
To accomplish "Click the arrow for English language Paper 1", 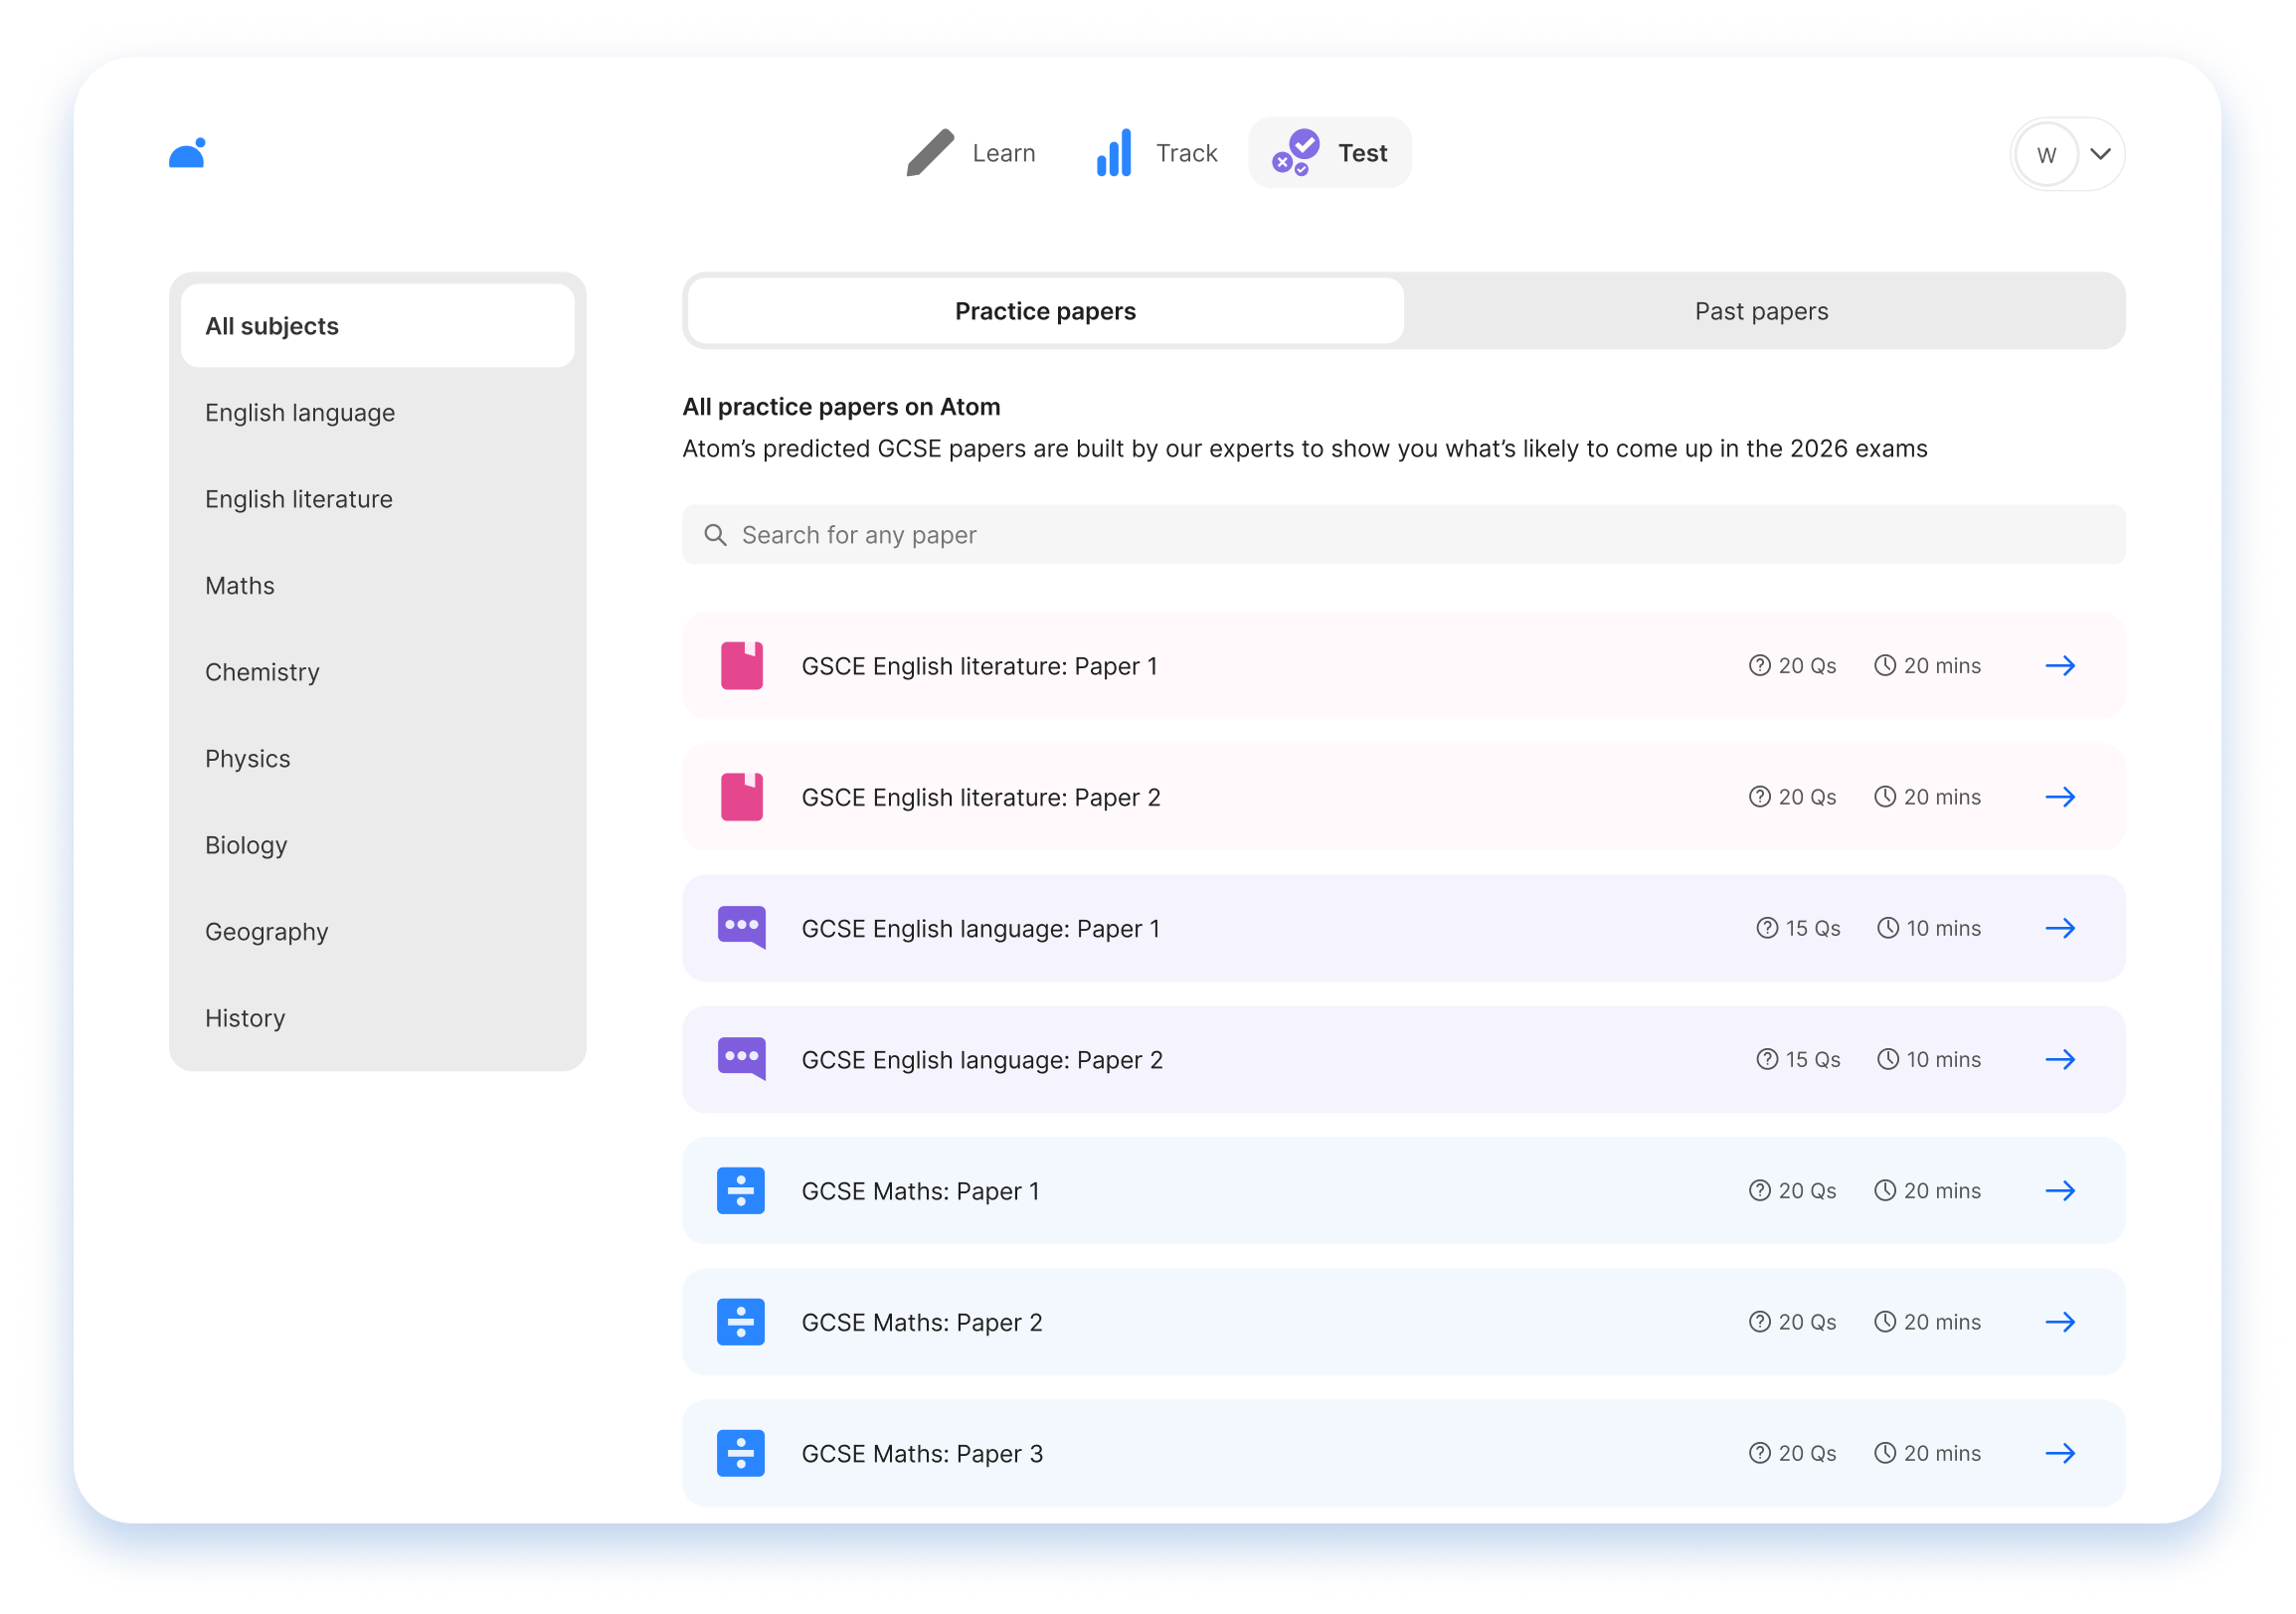I will [x=2060, y=928].
